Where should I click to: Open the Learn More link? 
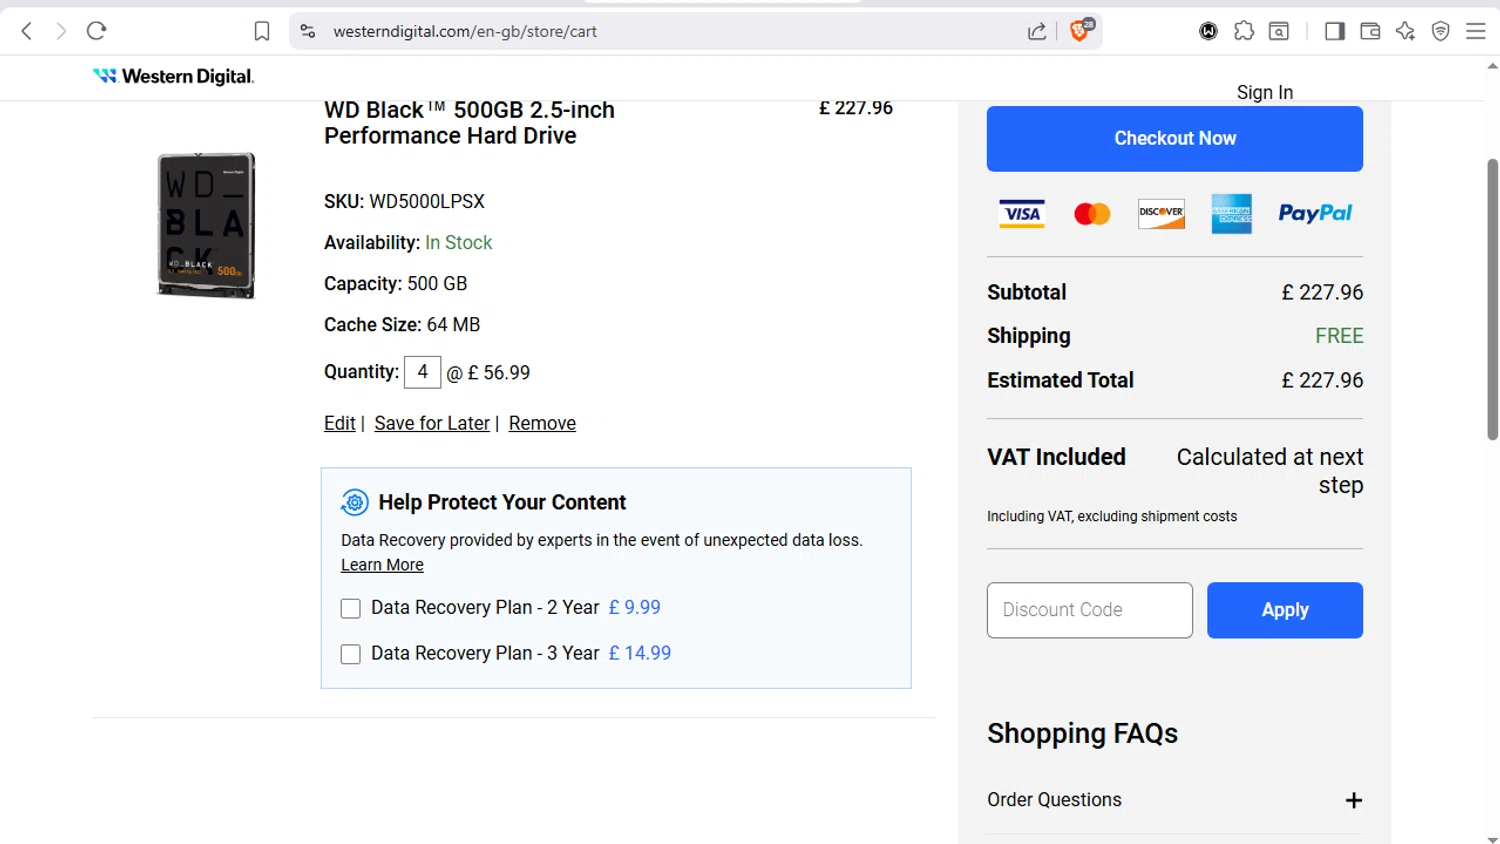(382, 565)
